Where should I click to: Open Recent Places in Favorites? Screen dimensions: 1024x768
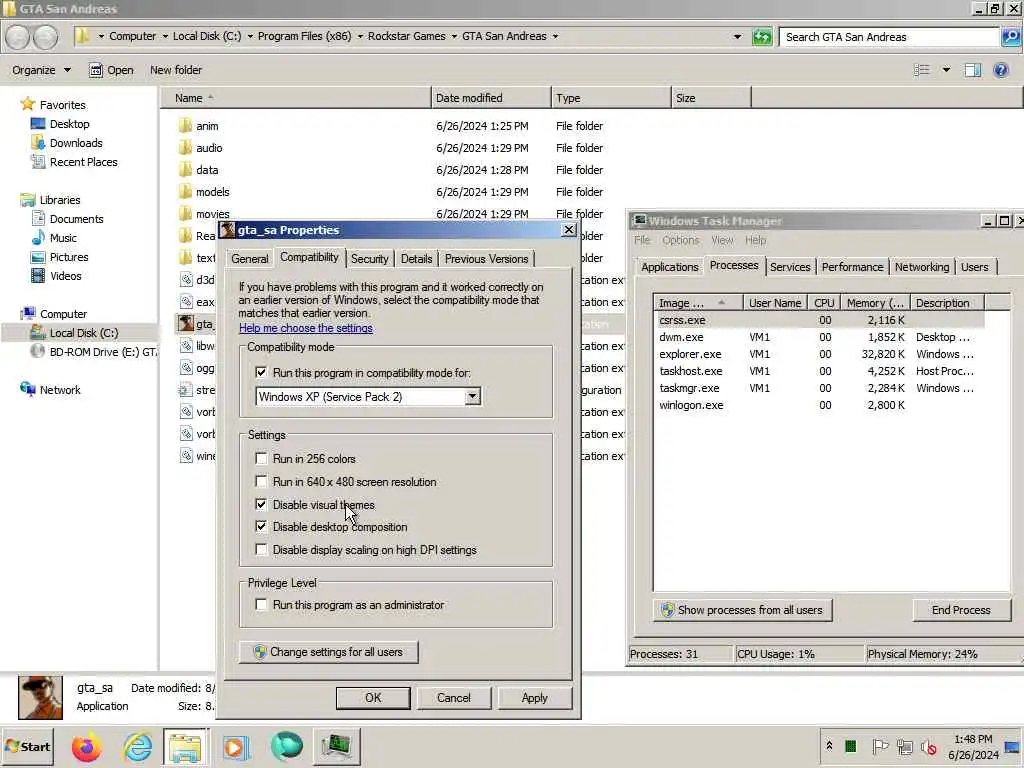point(84,162)
